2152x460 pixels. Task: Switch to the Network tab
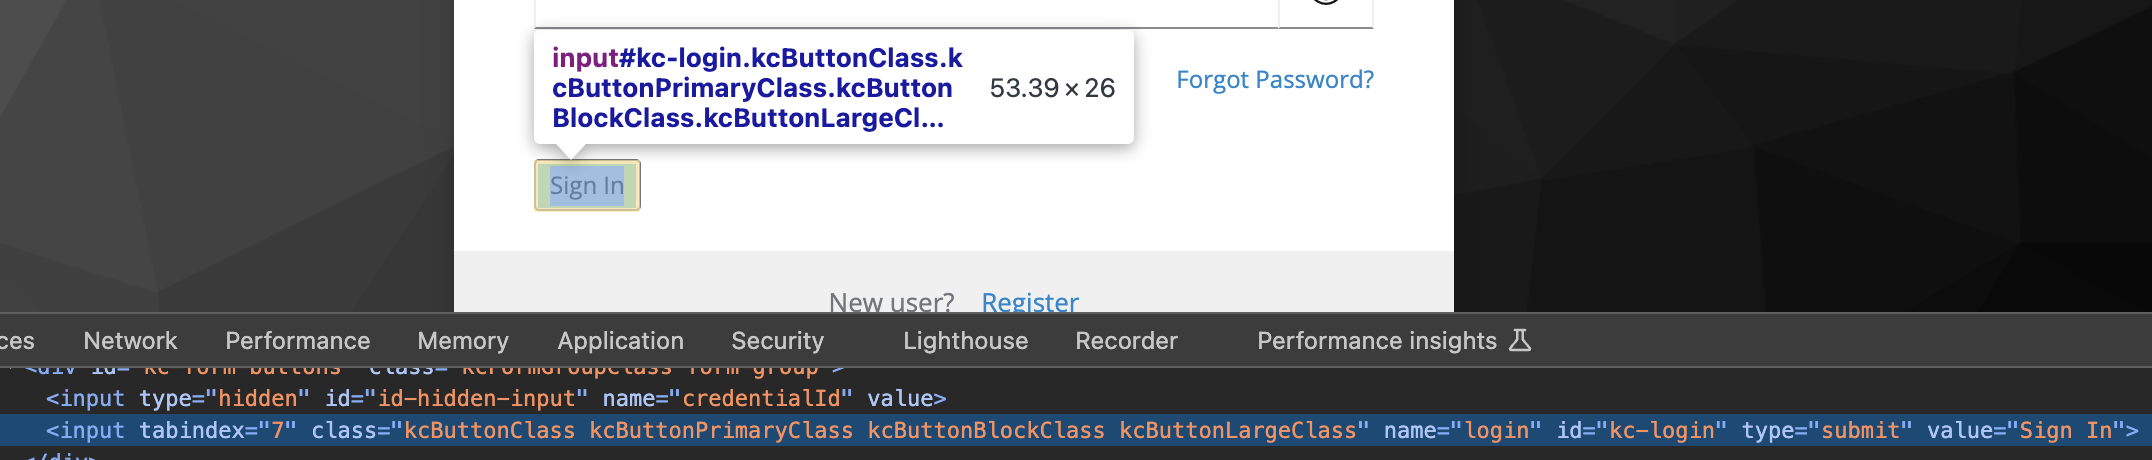tap(130, 341)
